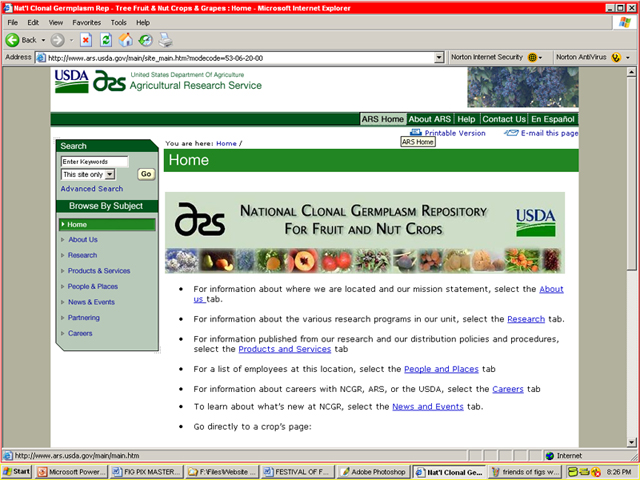The width and height of the screenshot is (640, 480).
Task: Click the Research link in body text
Action: 526,319
